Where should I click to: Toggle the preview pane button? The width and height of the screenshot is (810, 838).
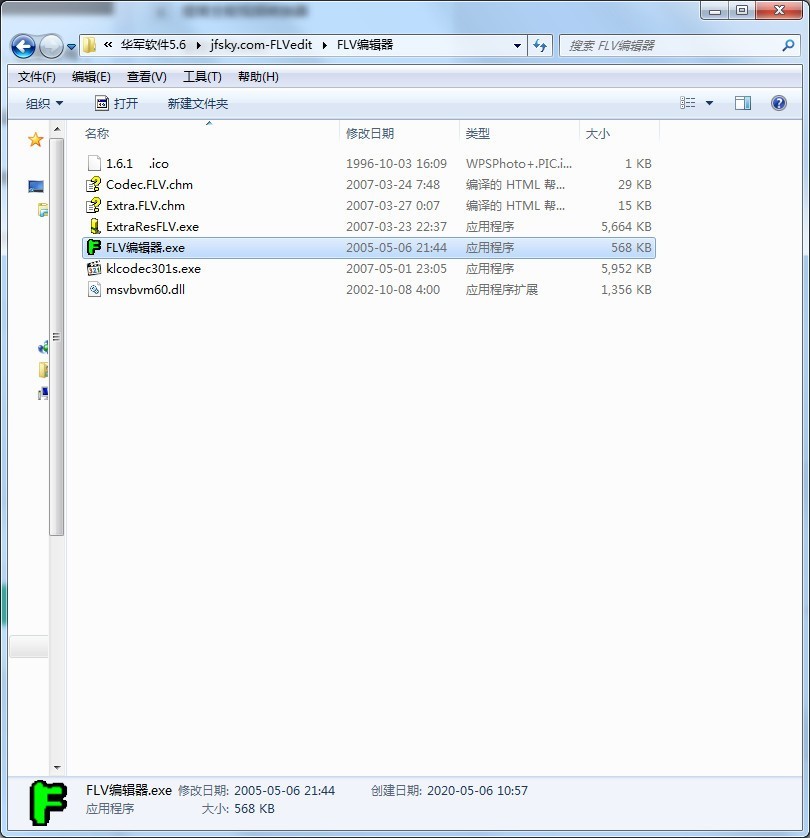(743, 103)
